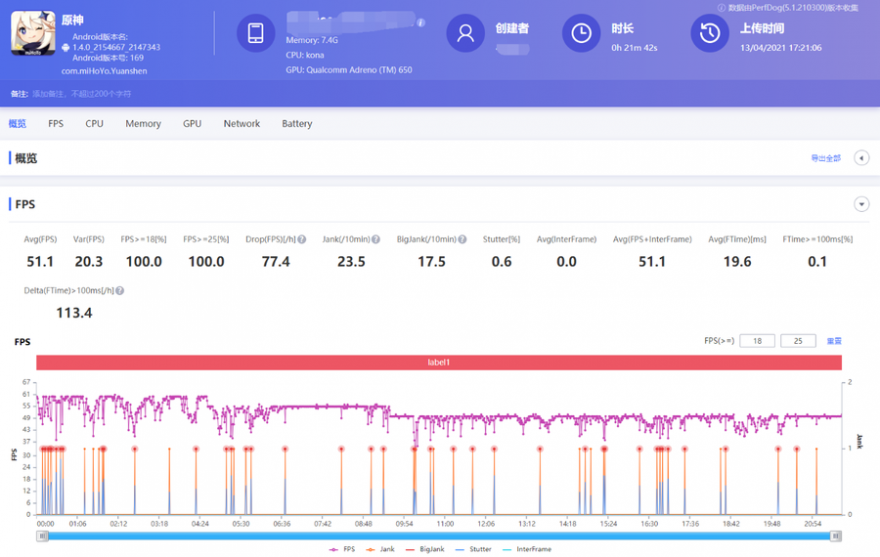Click left handle of timeline range slider
Image resolution: width=880 pixels, height=557 pixels.
[43, 536]
